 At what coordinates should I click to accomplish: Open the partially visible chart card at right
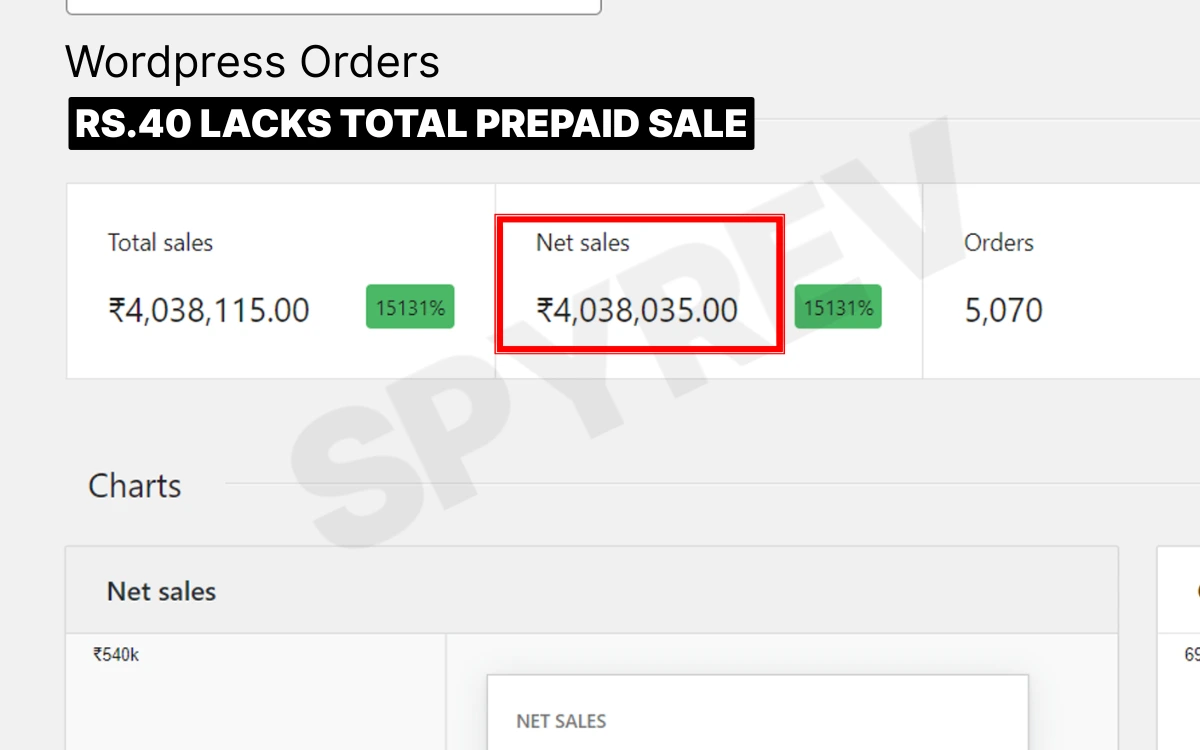pos(1178,590)
